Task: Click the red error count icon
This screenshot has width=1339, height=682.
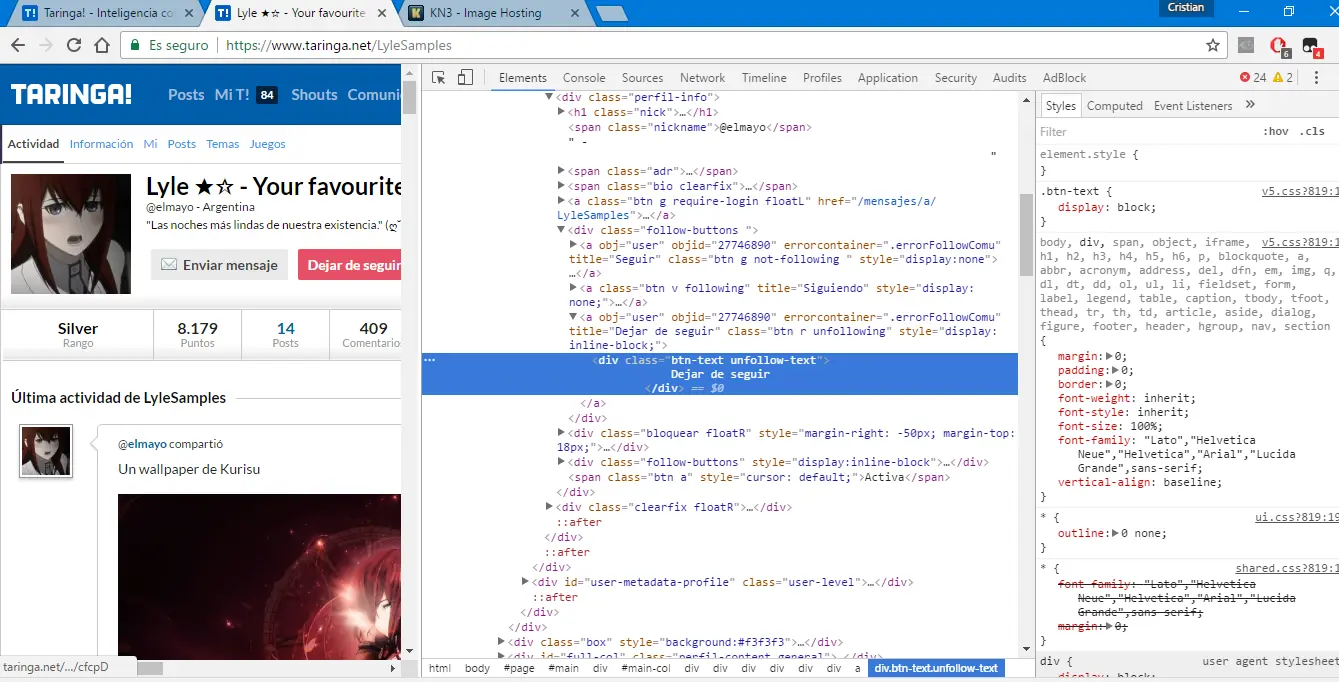Action: [1245, 78]
